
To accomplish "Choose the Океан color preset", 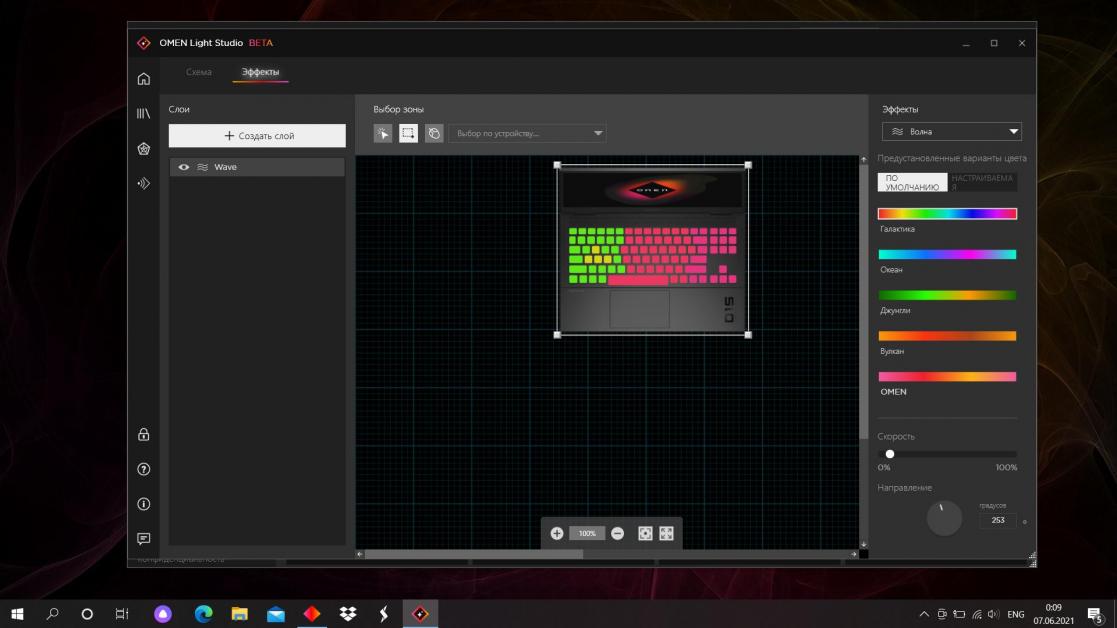I will click(947, 254).
